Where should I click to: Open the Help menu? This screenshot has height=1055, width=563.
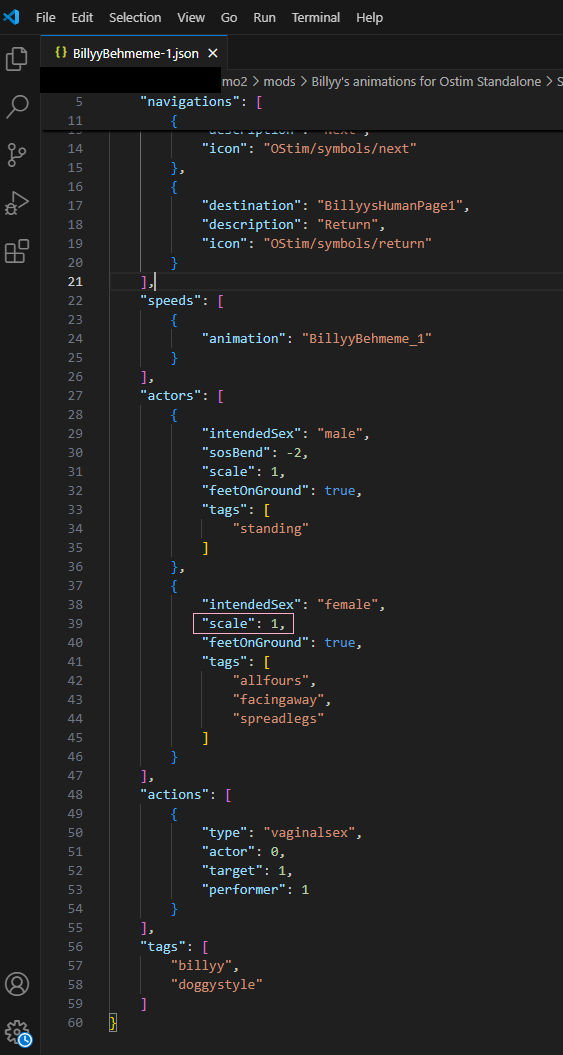click(369, 17)
